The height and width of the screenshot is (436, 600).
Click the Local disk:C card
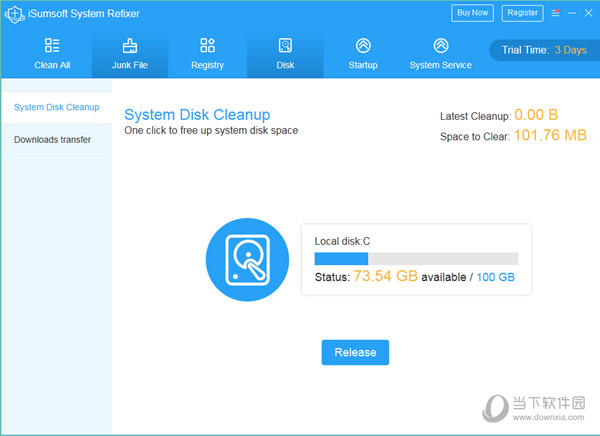(x=416, y=260)
